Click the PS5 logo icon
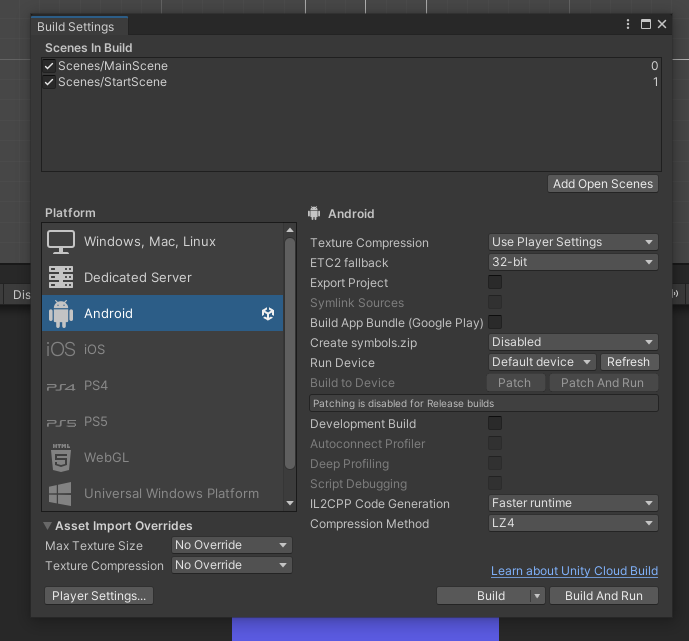Image resolution: width=689 pixels, height=641 pixels. [x=61, y=423]
